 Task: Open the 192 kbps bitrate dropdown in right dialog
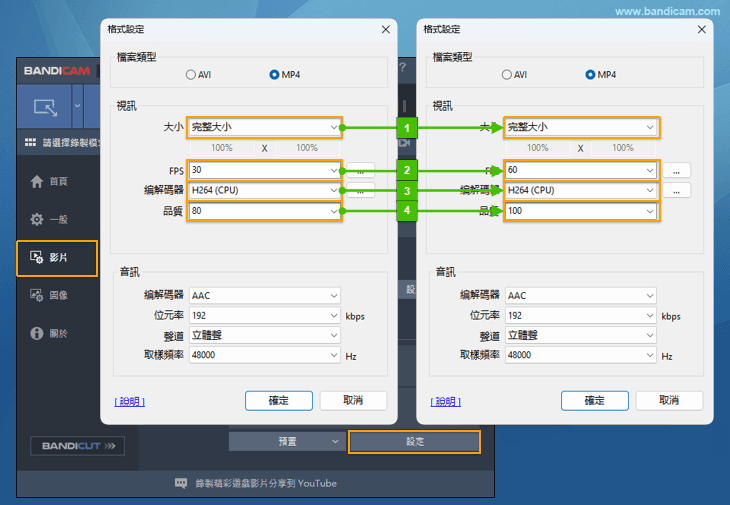pyautogui.click(x=581, y=316)
